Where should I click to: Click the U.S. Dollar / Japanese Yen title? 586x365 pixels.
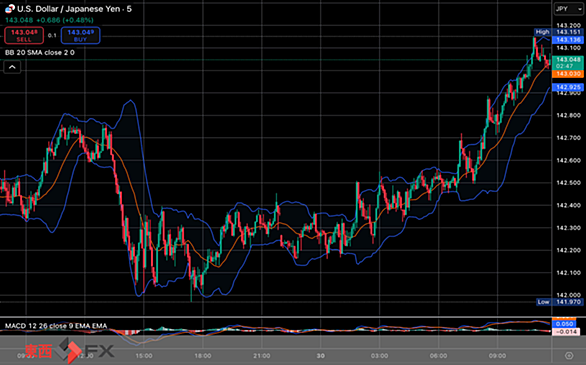[74, 9]
